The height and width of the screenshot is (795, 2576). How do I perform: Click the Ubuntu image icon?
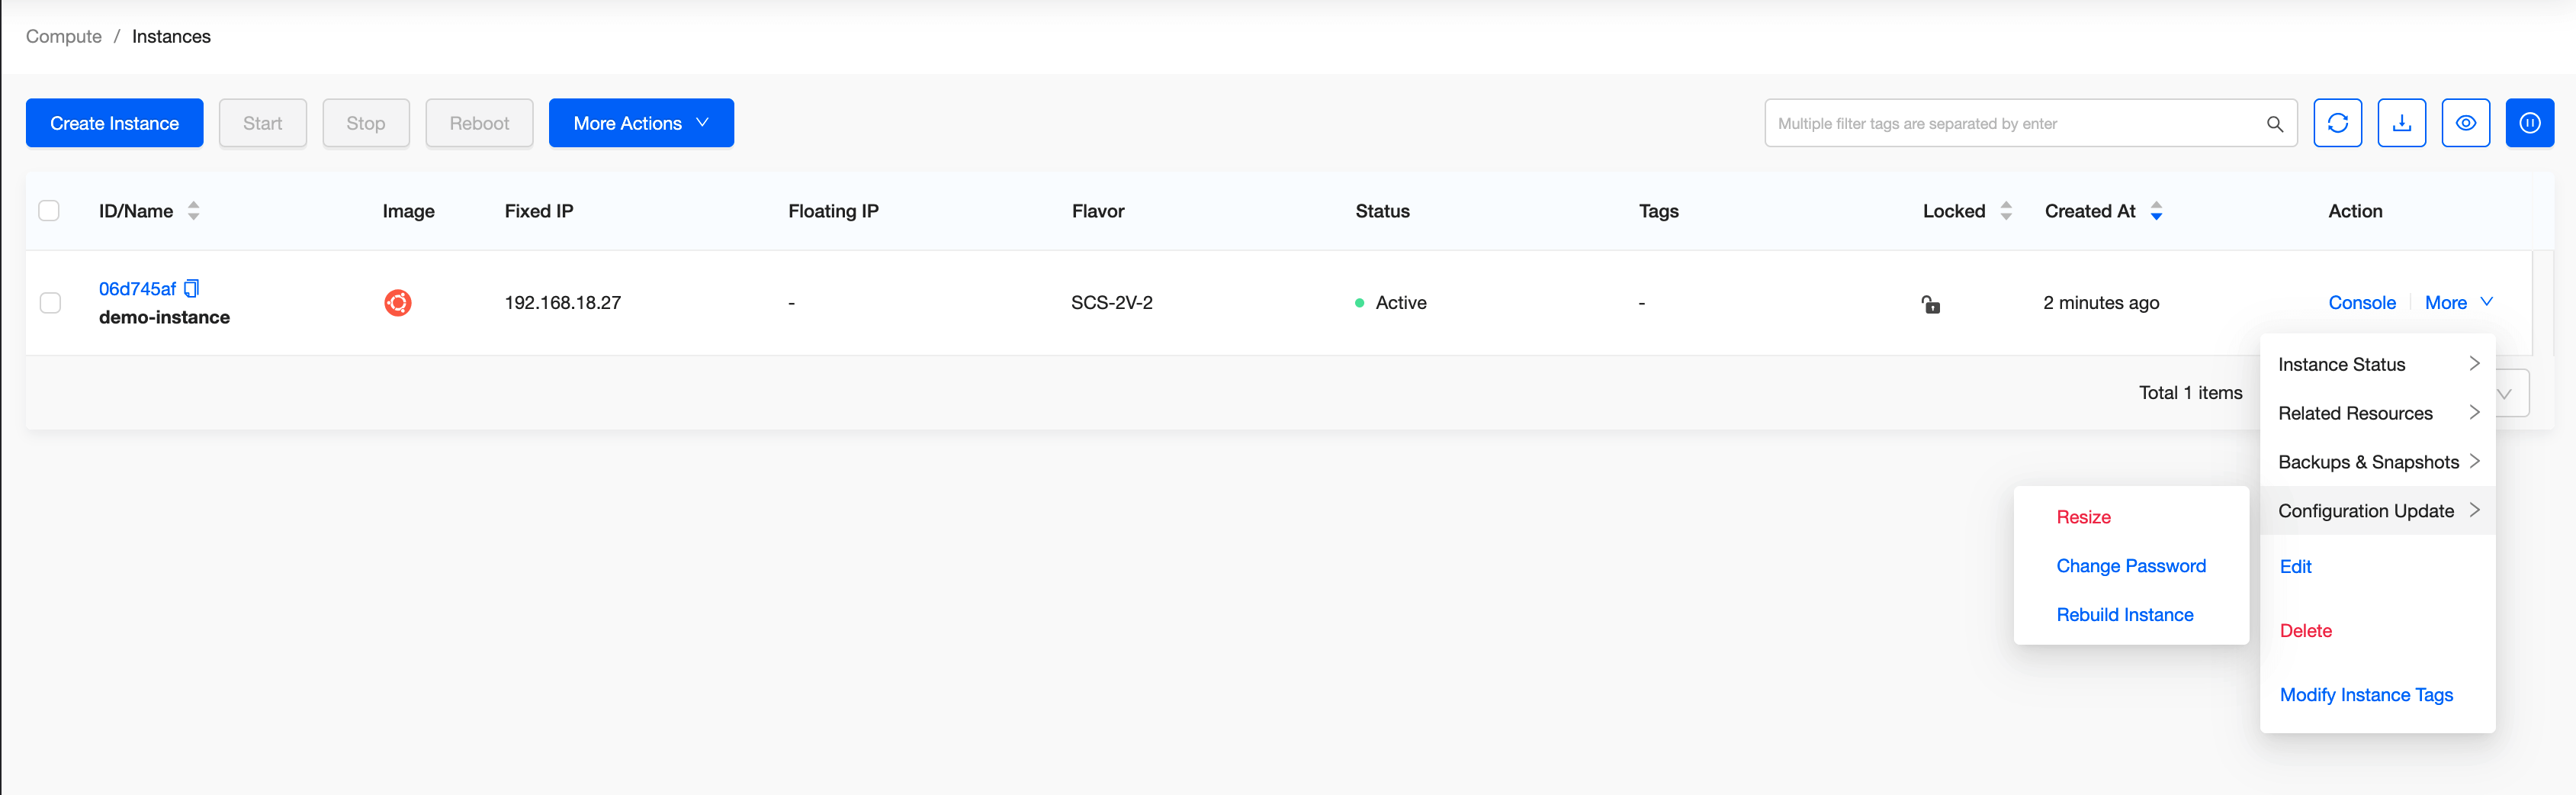pyautogui.click(x=398, y=303)
